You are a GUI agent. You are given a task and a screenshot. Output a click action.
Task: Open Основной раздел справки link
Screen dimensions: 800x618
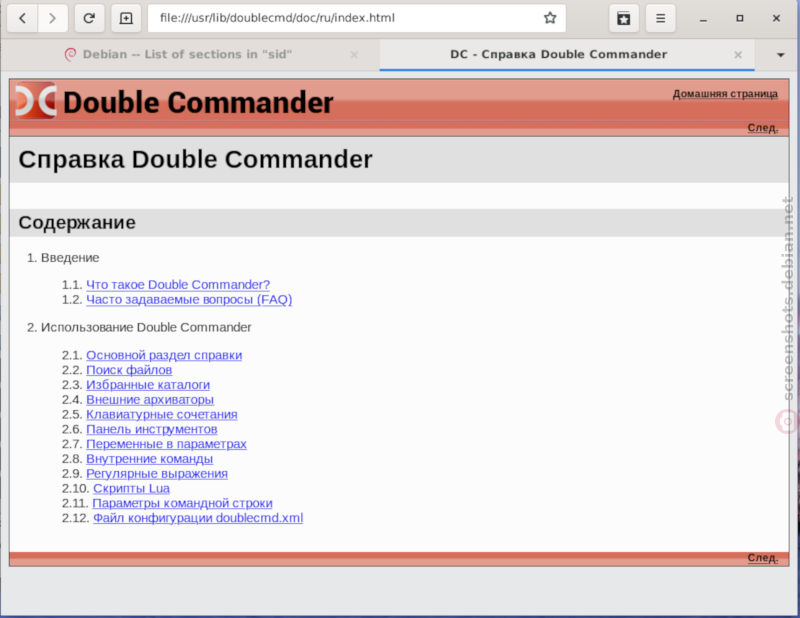tap(164, 355)
